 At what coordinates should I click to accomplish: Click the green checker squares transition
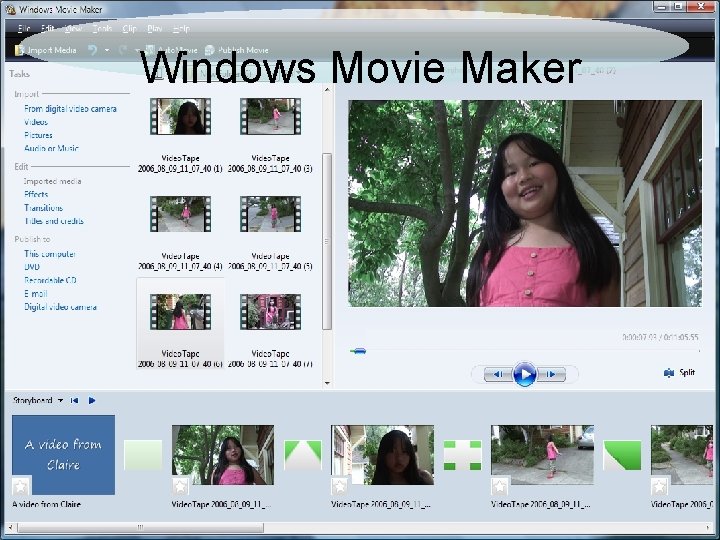coord(462,455)
